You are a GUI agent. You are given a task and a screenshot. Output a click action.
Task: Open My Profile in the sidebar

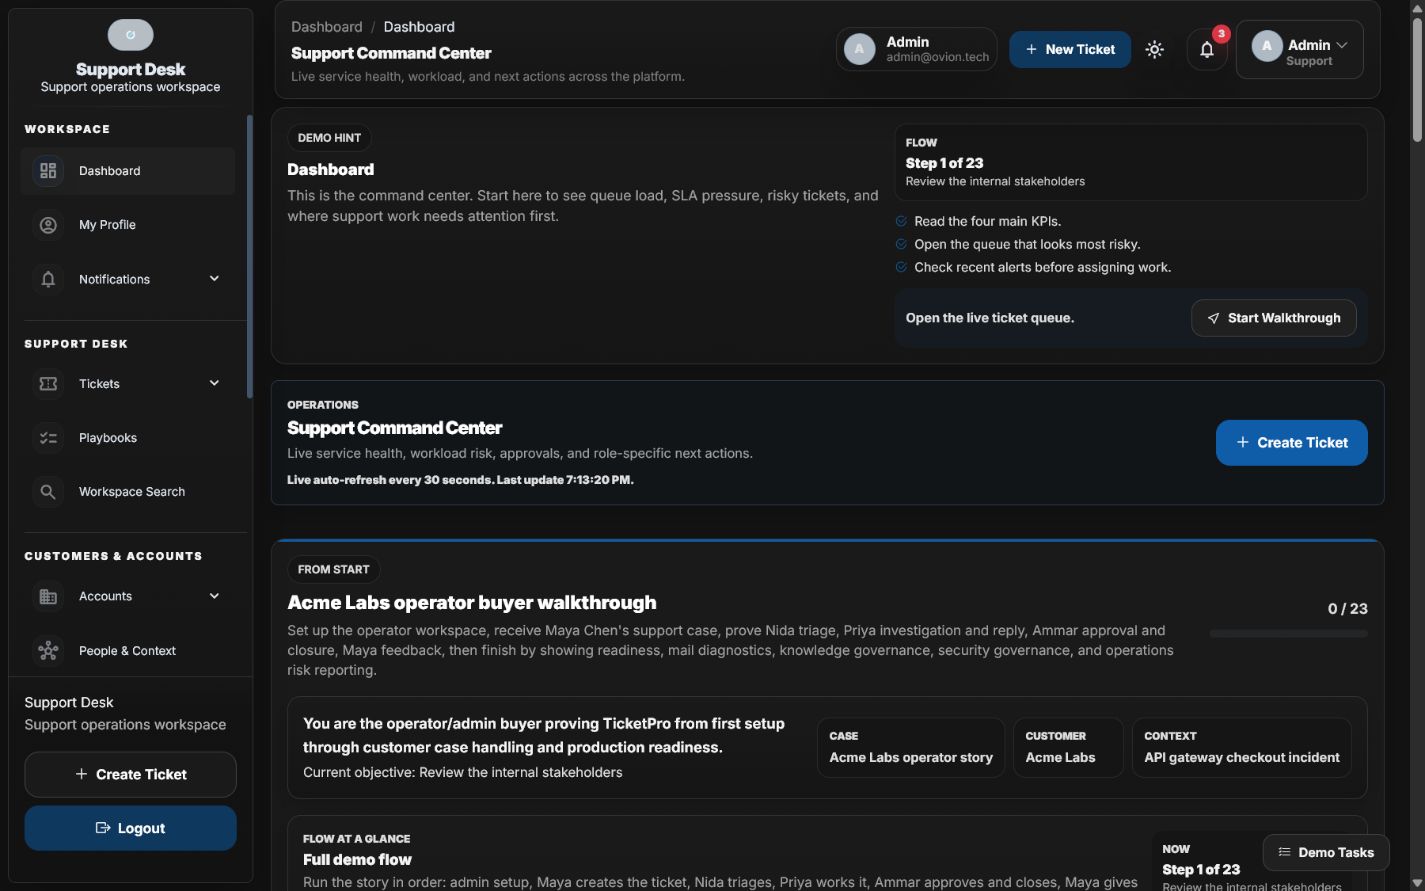[x=128, y=225]
